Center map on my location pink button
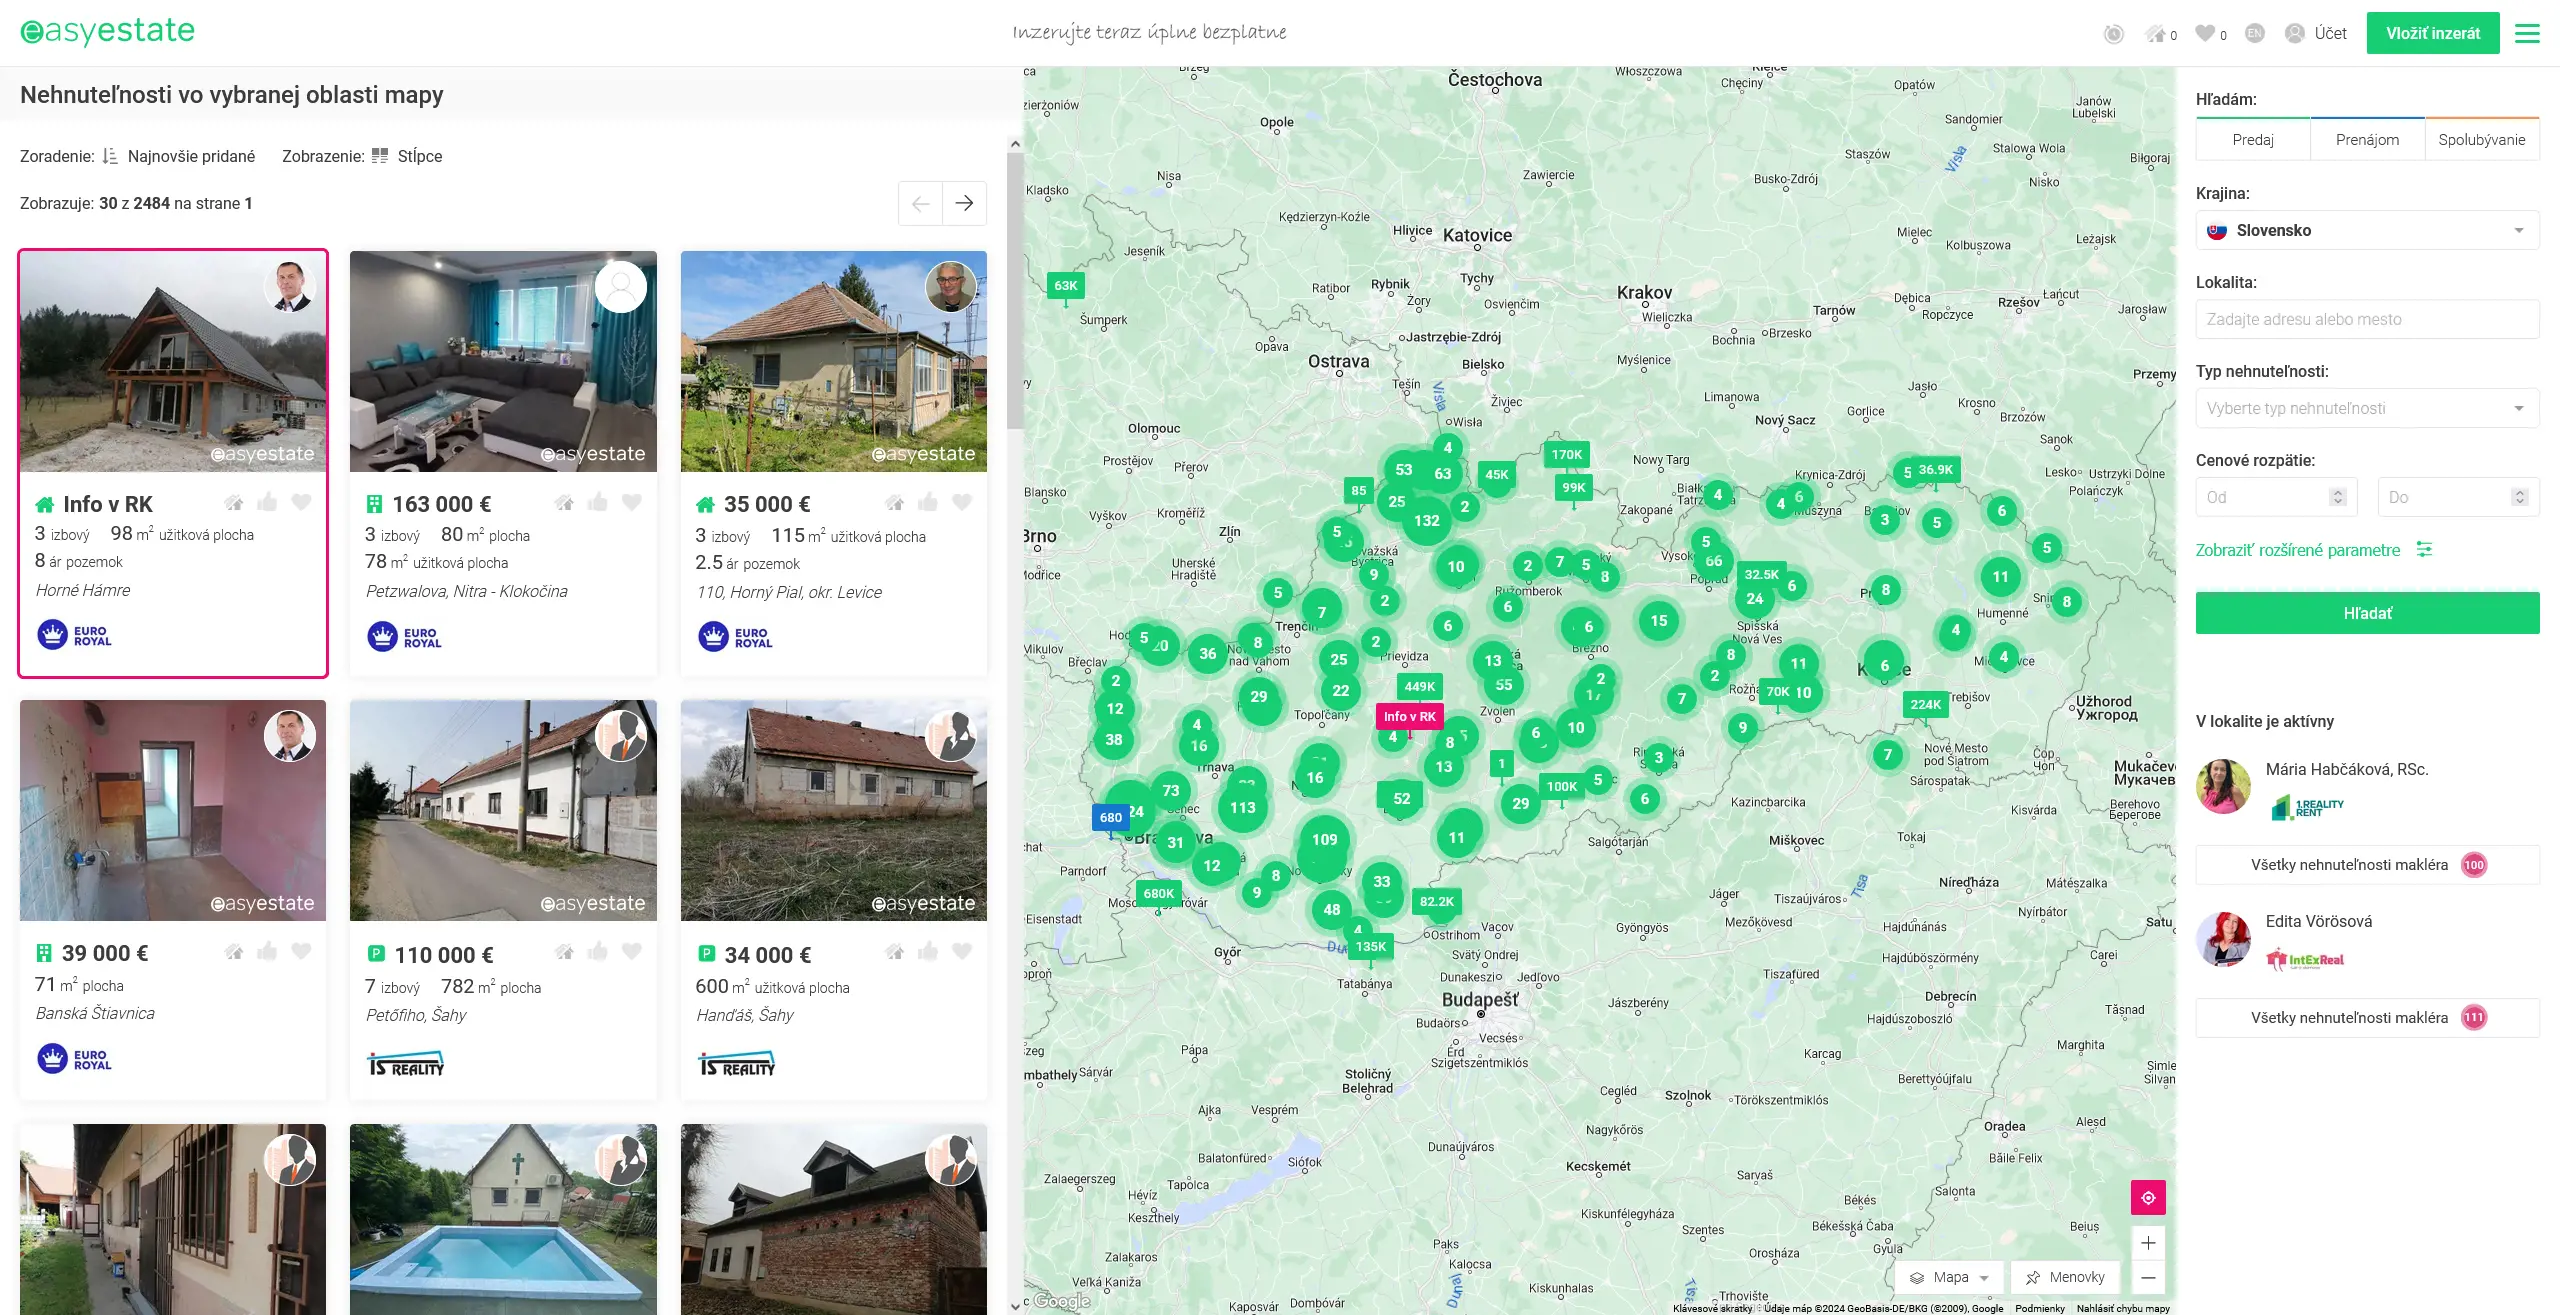 click(x=2148, y=1197)
